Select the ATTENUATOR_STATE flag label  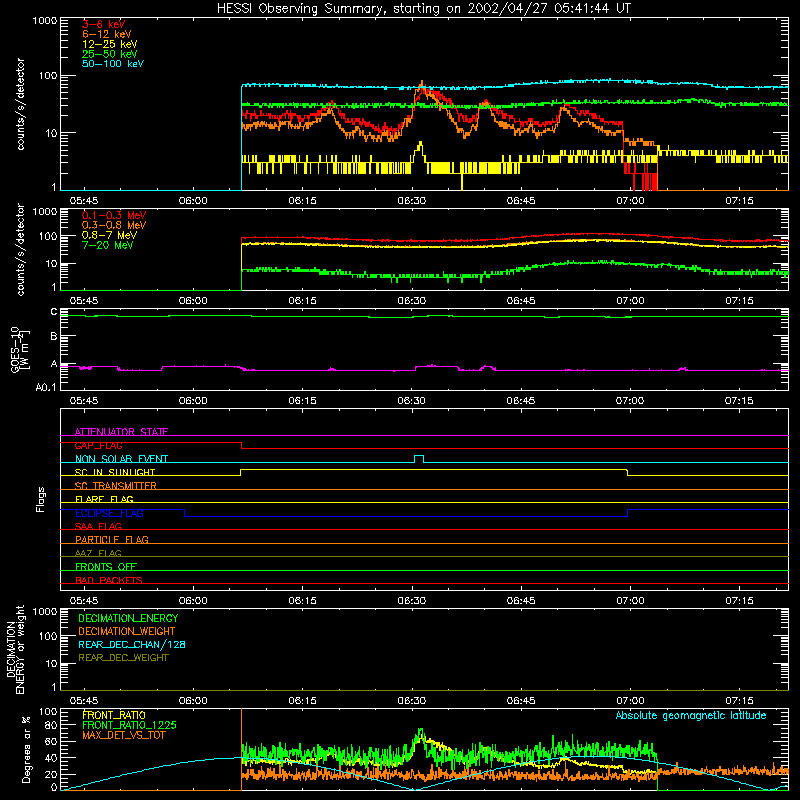pyautogui.click(x=121, y=432)
